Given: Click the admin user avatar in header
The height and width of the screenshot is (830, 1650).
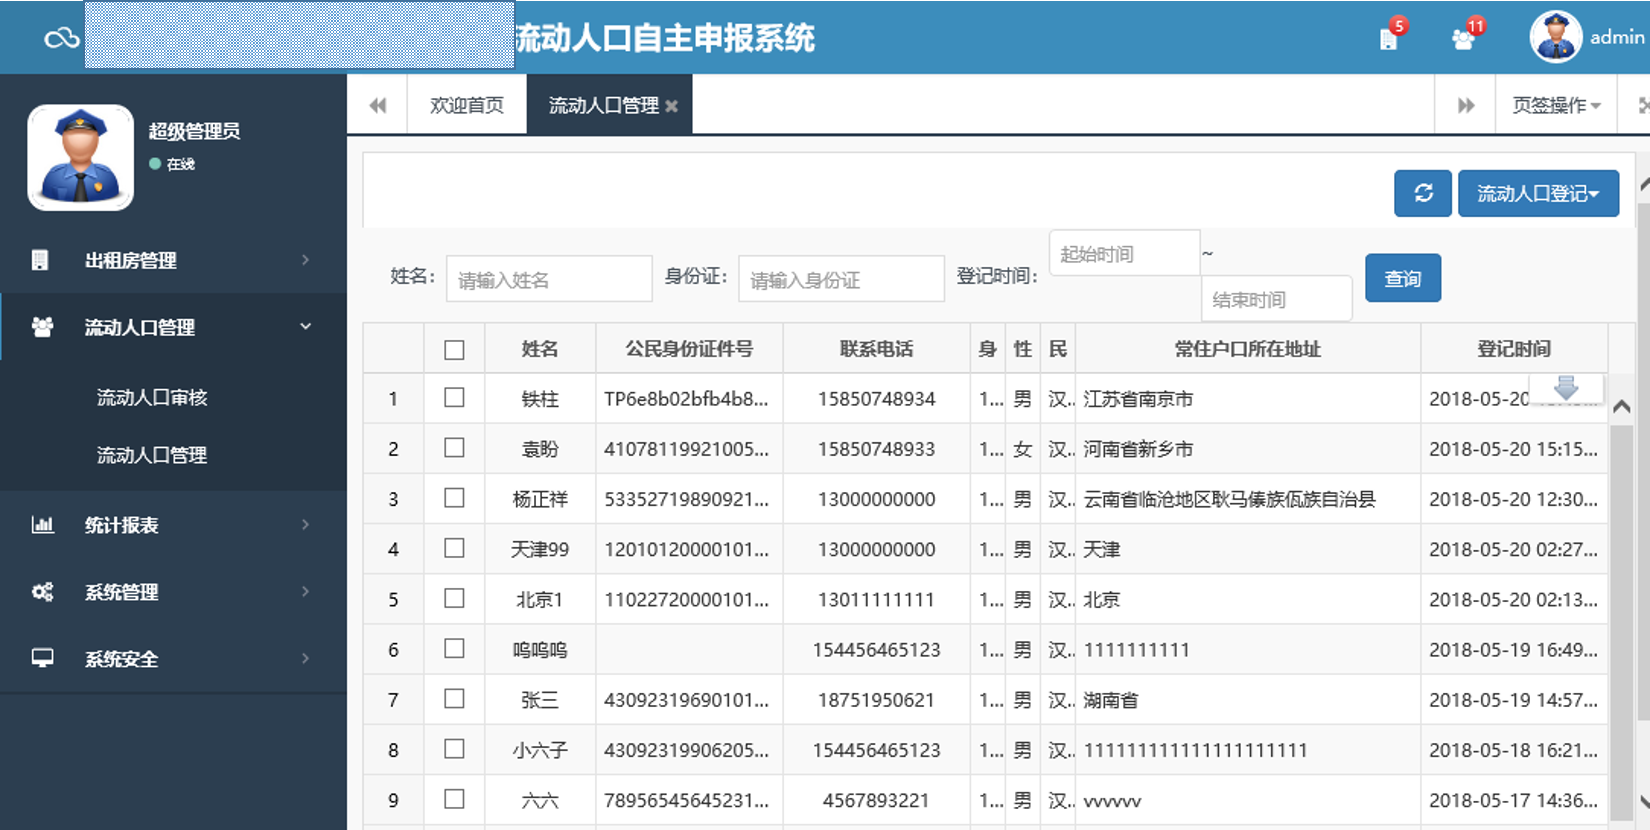Looking at the screenshot, I should click(1555, 37).
